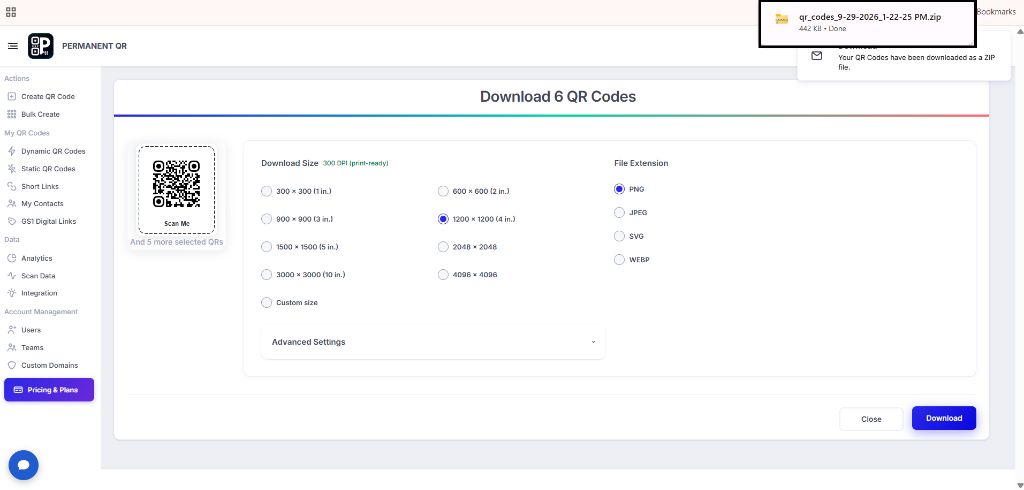Open Scan Data in sidebar
This screenshot has height=490, width=1024.
coord(38,276)
